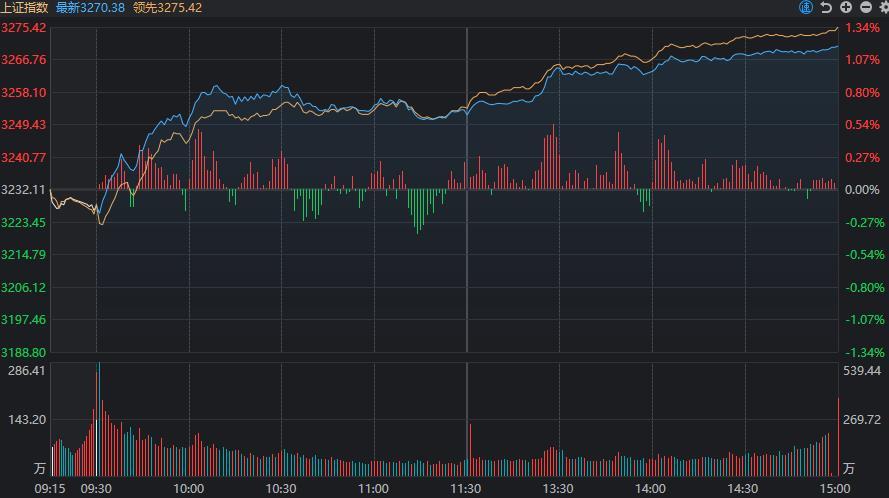889x498 pixels.
Task: Click the 1.34% top percentage label
Action: [862, 27]
